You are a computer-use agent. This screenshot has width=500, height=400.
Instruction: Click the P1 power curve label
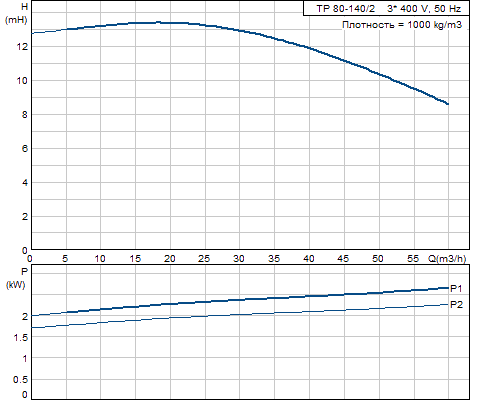(x=456, y=289)
